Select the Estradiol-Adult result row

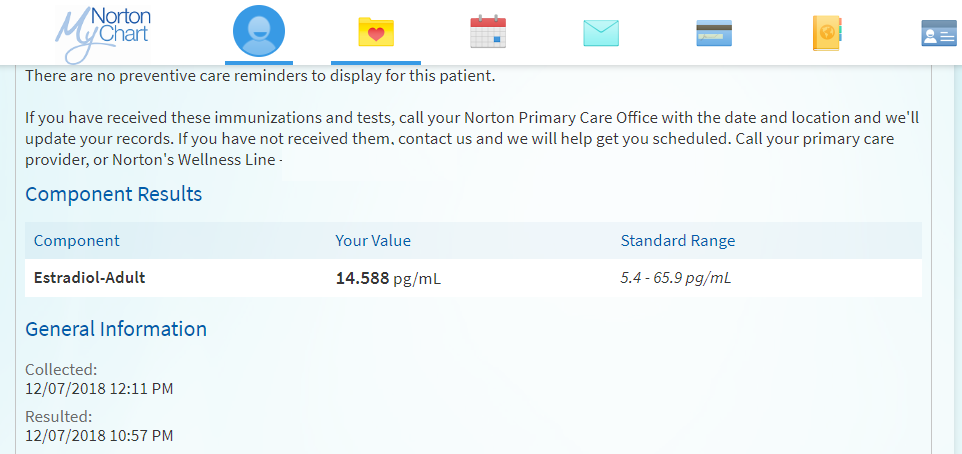click(90, 278)
